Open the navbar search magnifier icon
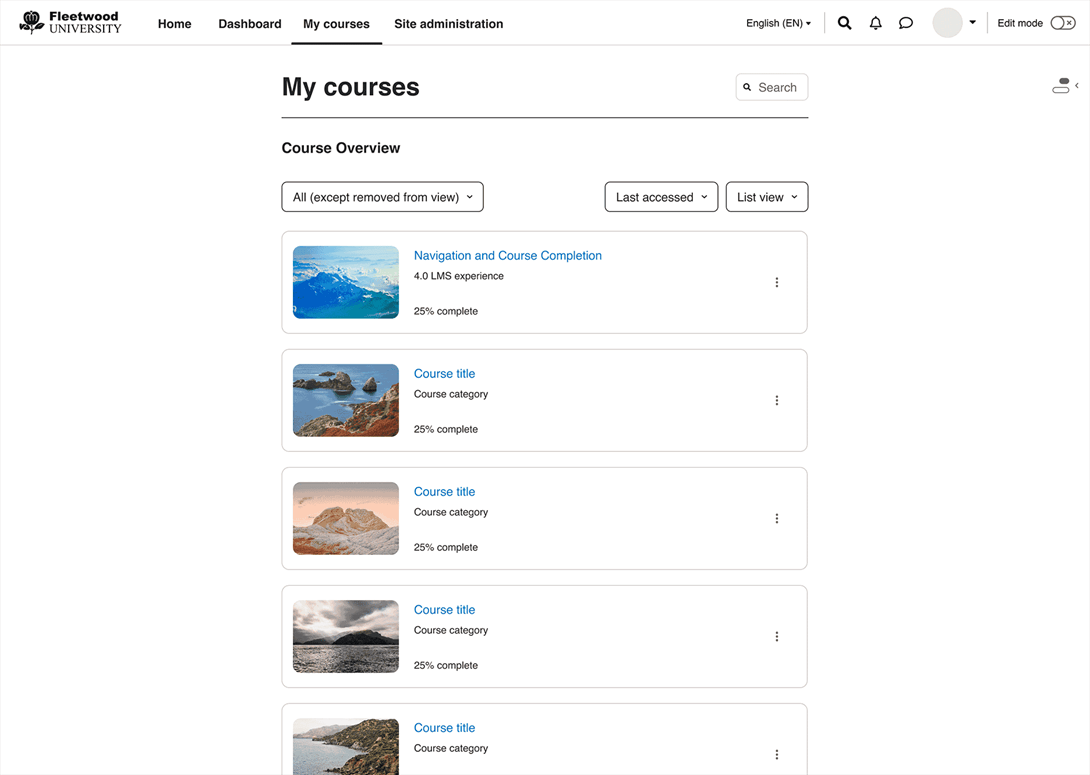Image resolution: width=1090 pixels, height=775 pixels. [x=844, y=22]
